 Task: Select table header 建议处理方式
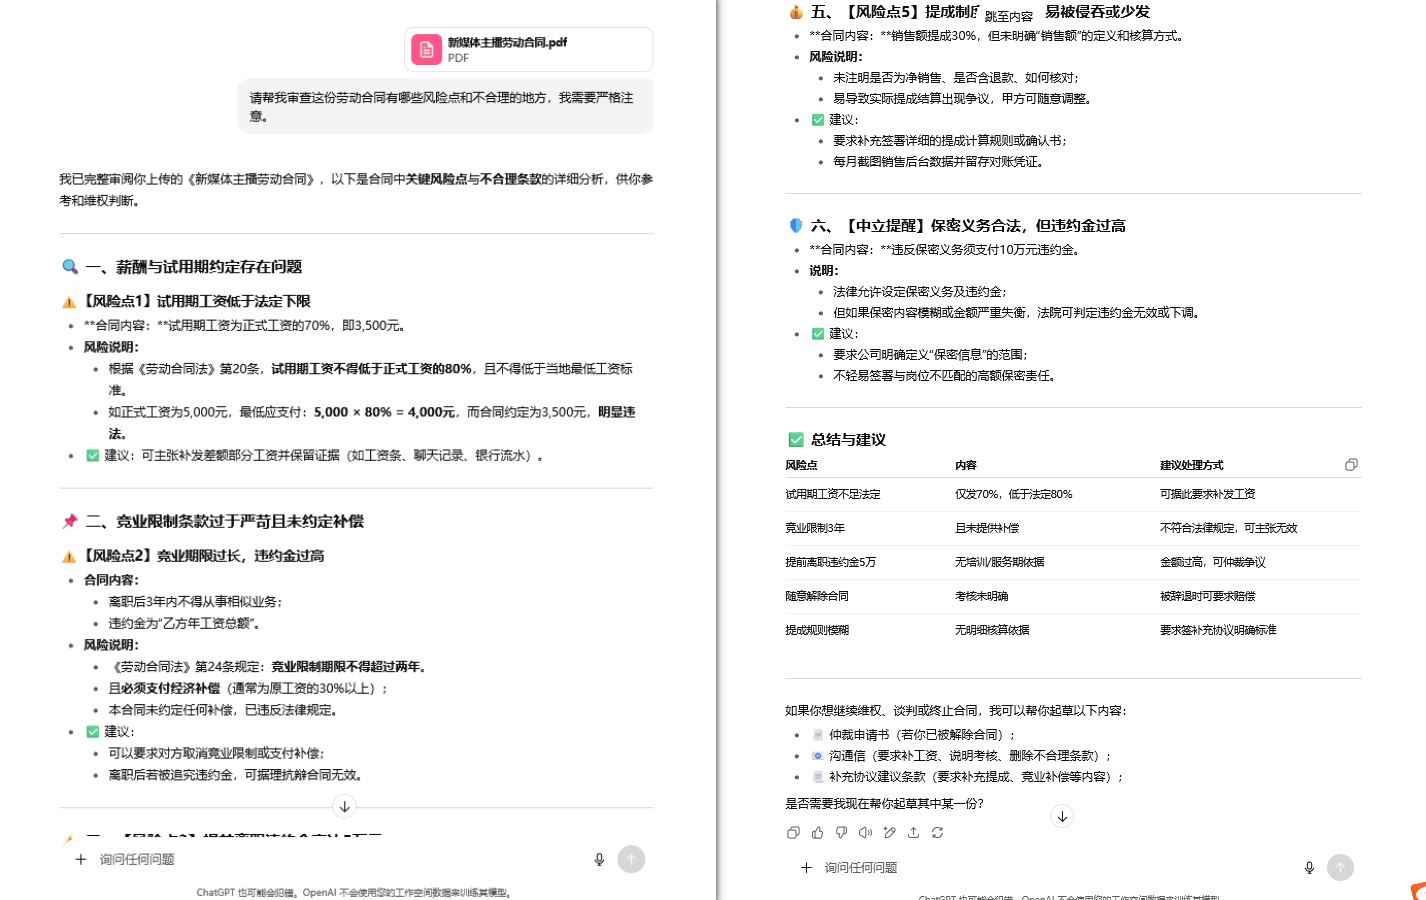coord(1192,465)
